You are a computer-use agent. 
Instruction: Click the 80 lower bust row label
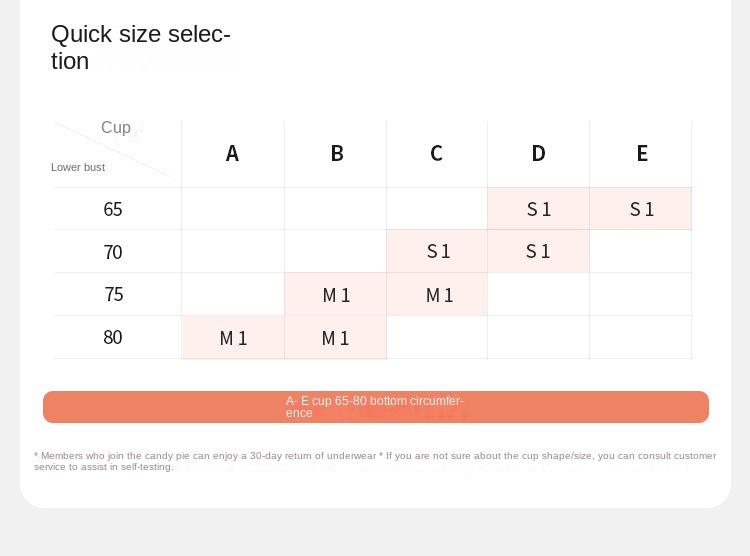click(x=113, y=337)
